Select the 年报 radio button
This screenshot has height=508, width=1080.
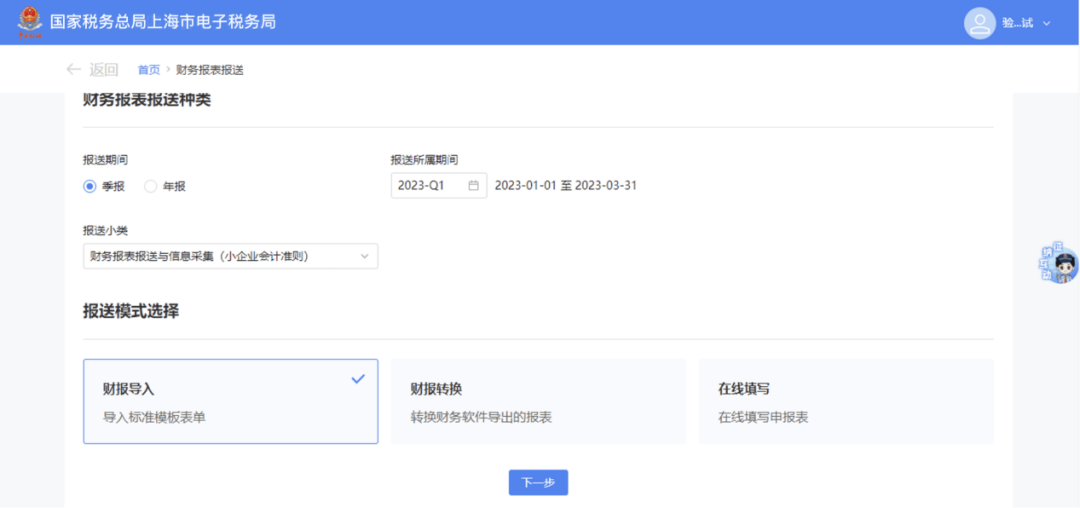tap(151, 186)
